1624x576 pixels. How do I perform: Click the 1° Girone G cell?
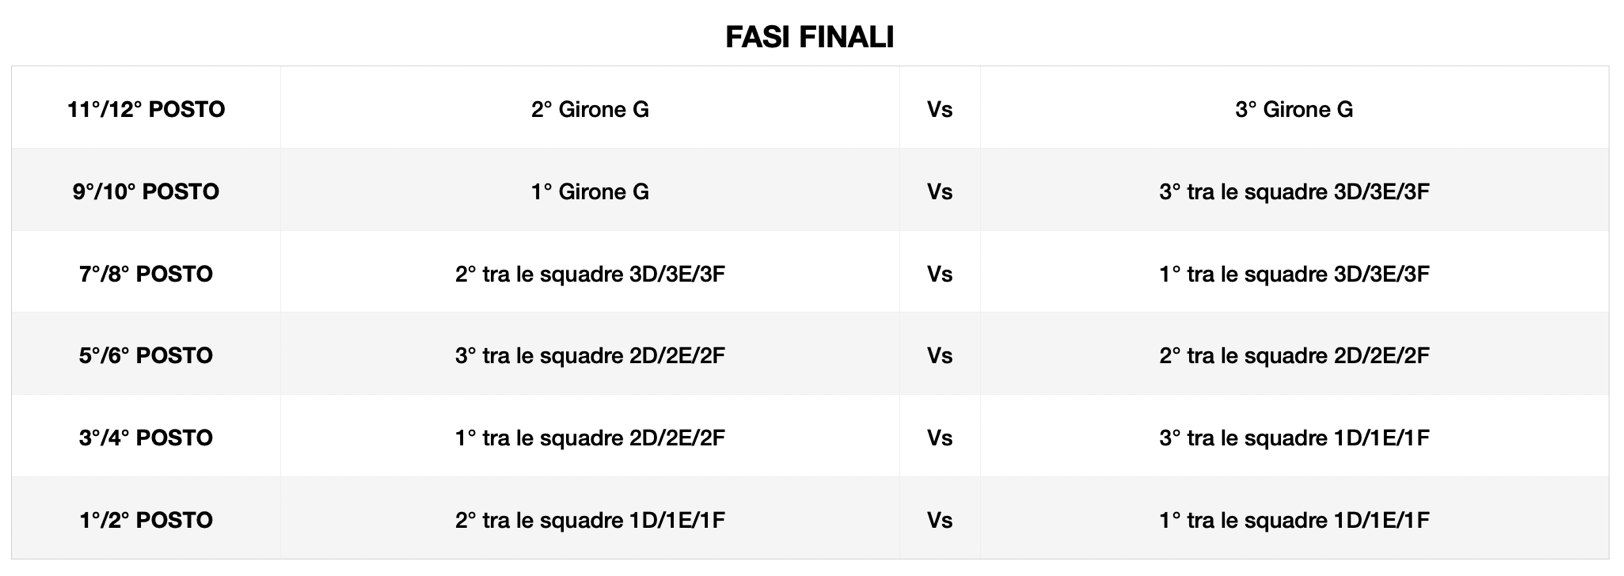click(x=590, y=191)
